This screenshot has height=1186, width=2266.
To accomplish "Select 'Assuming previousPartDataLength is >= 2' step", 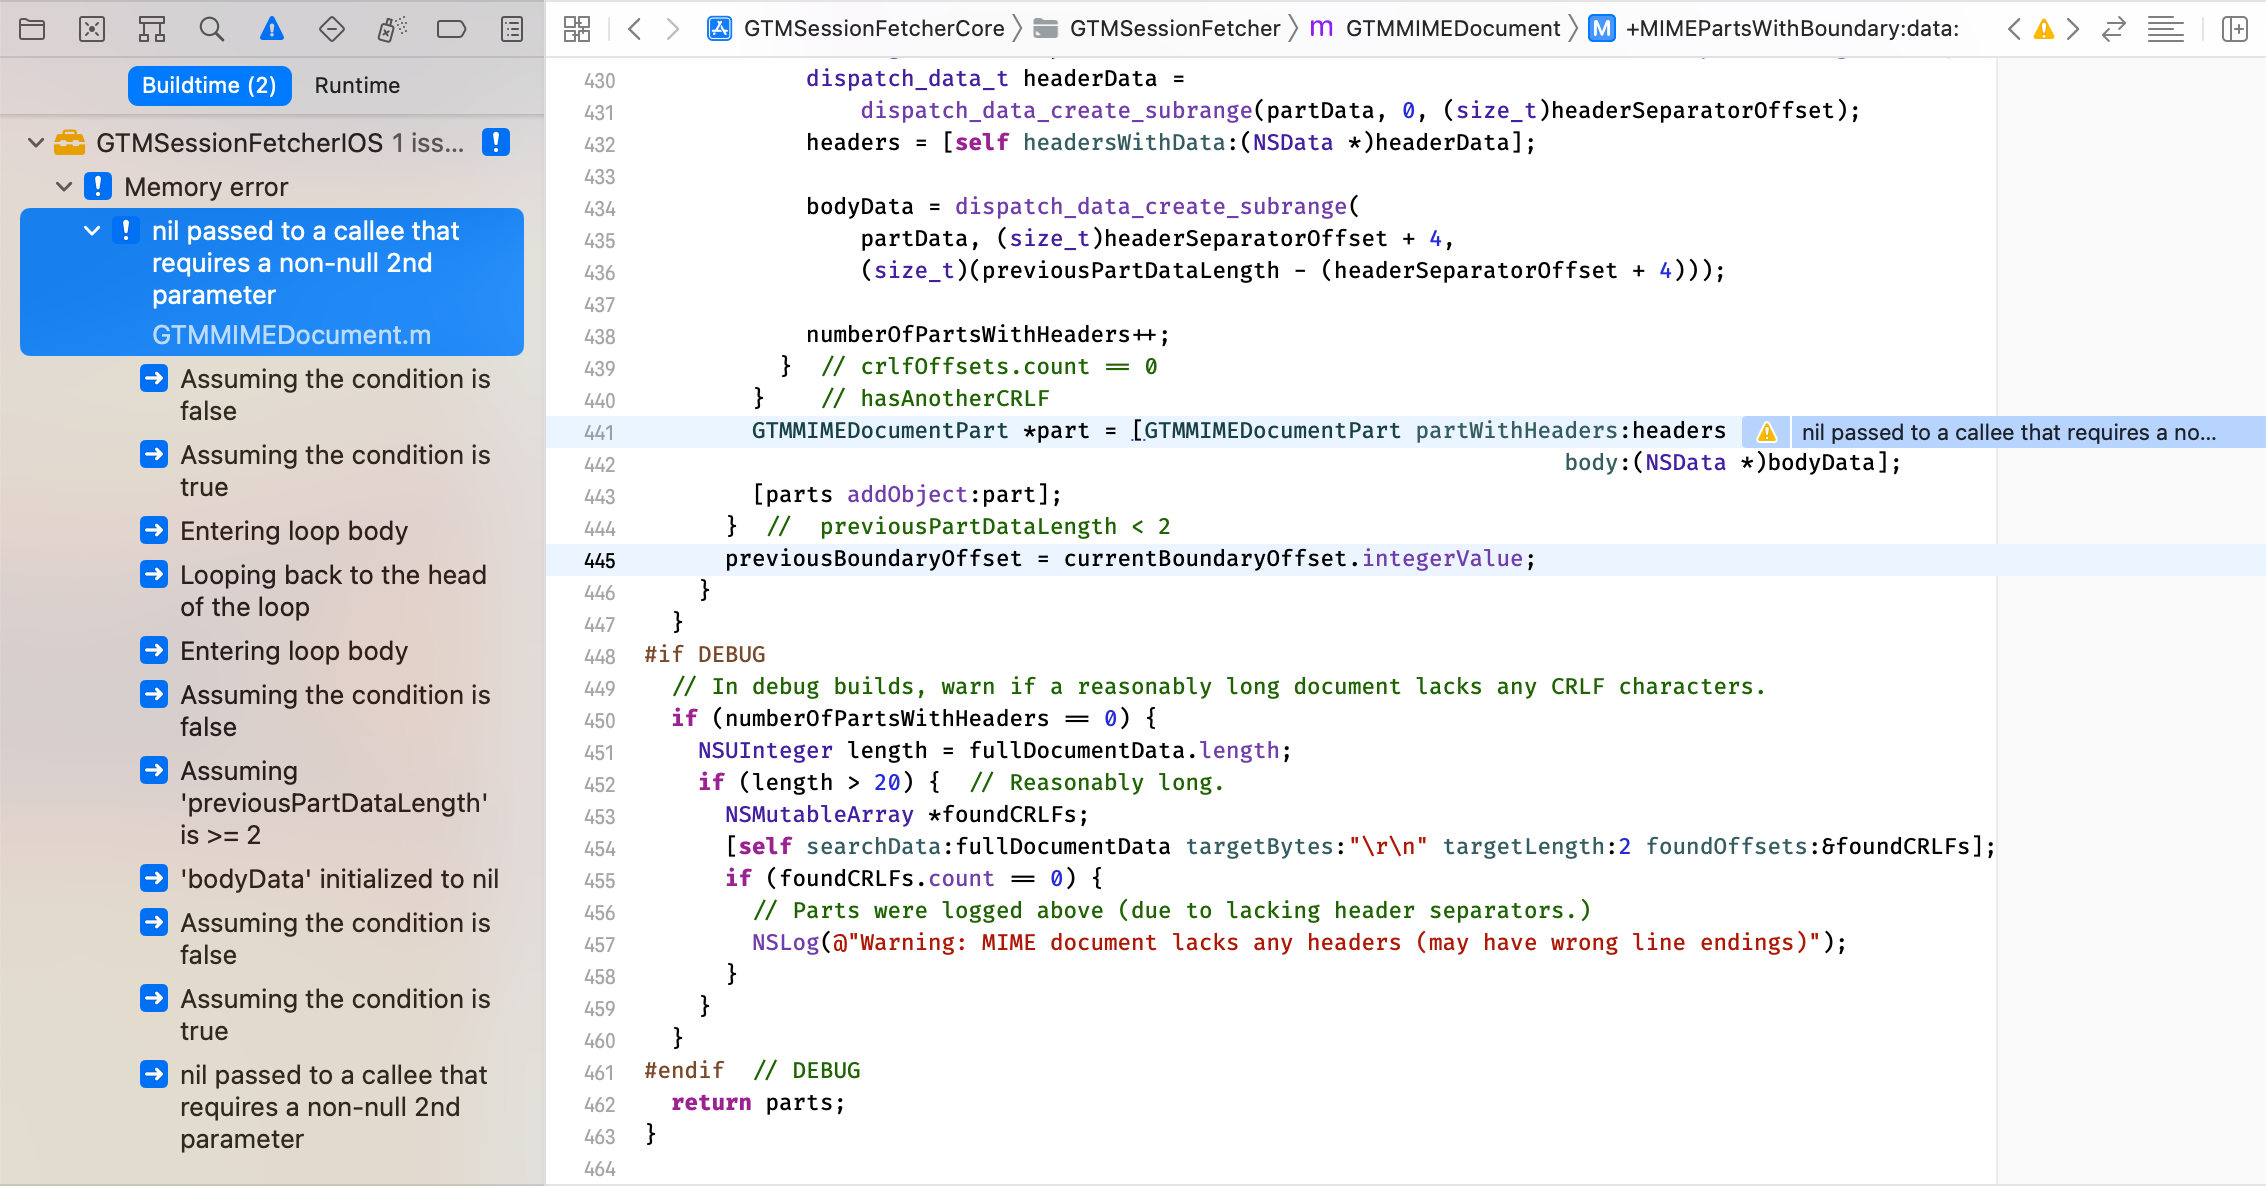I will (333, 802).
